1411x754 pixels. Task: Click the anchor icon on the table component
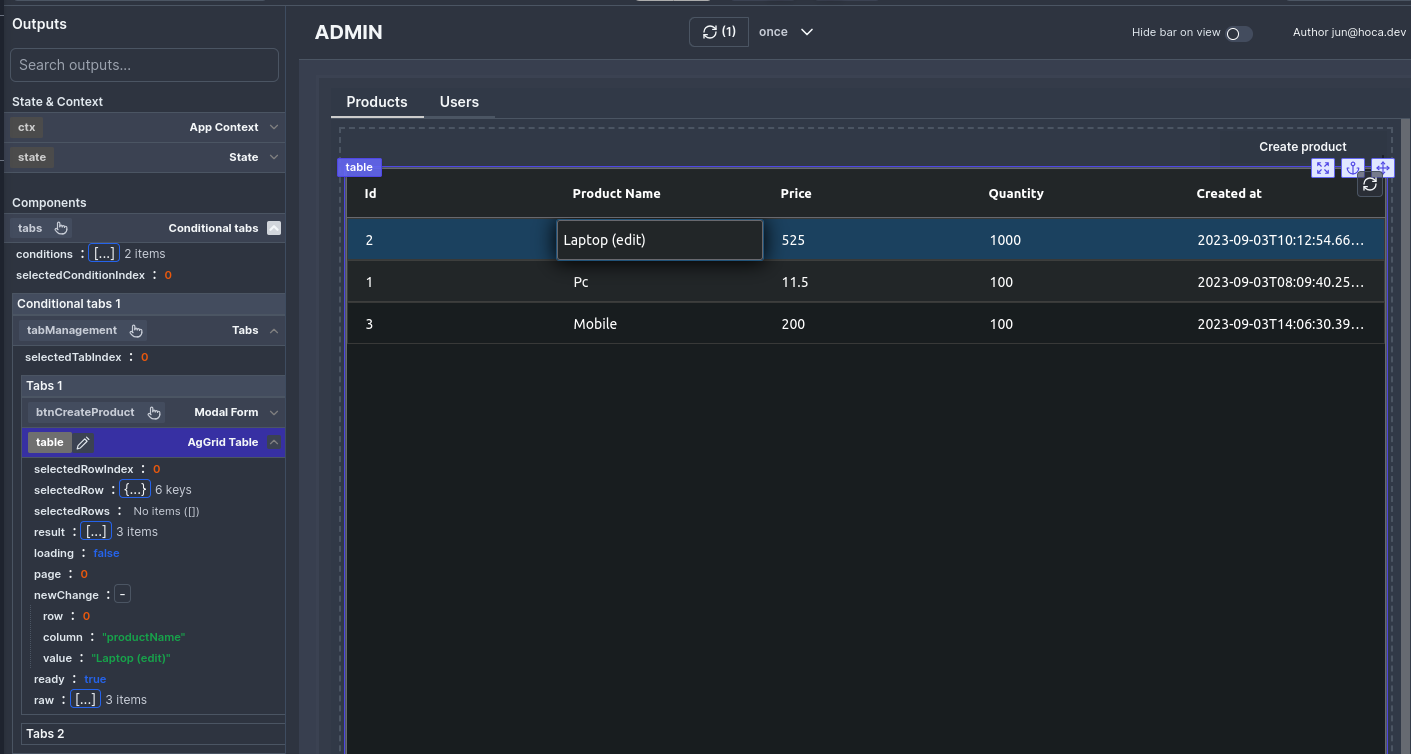[1353, 167]
